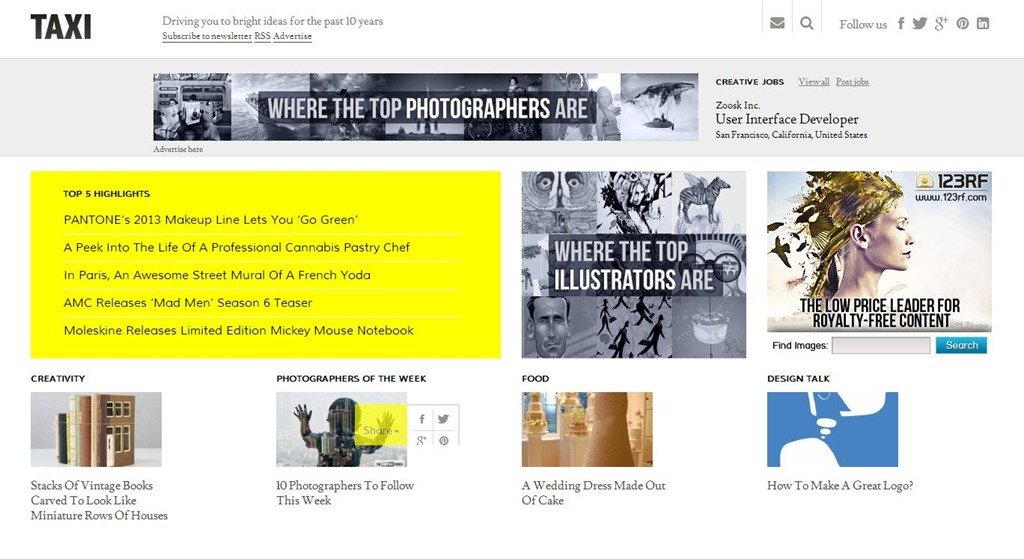Click the envelope newsletter icon in header
The width and height of the screenshot is (1024, 559).
click(777, 24)
